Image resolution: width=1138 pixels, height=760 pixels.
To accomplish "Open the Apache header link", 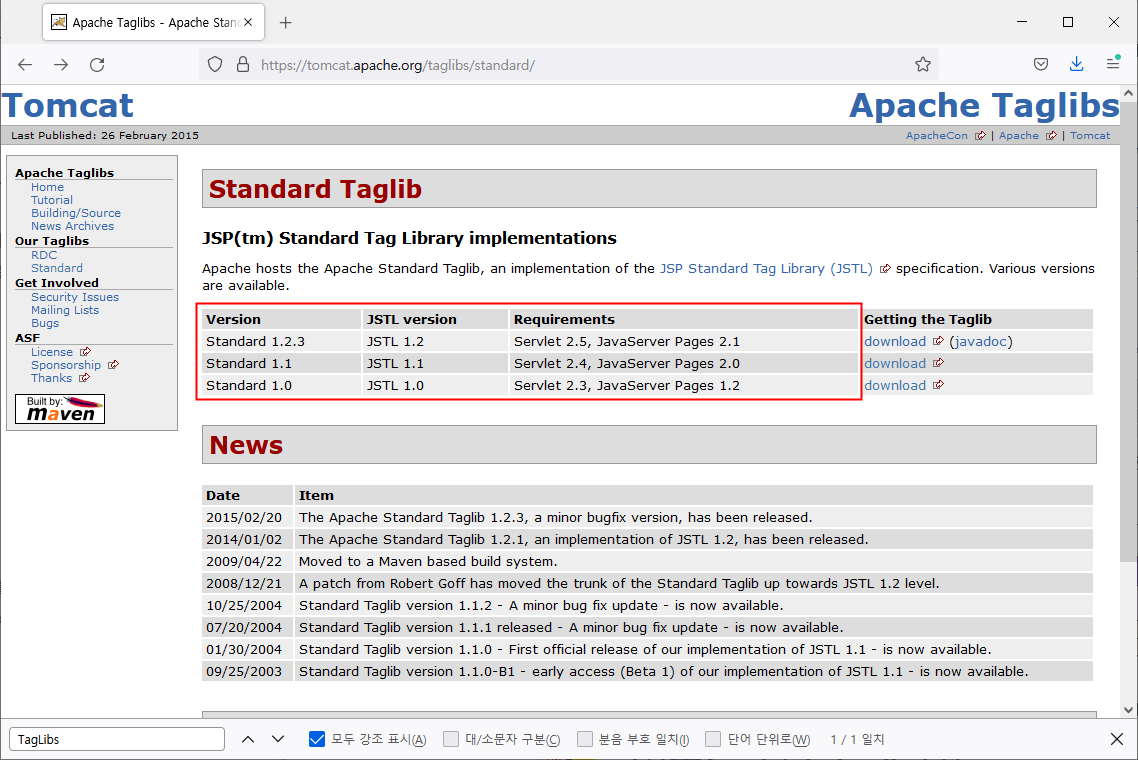I will (x=1018, y=136).
